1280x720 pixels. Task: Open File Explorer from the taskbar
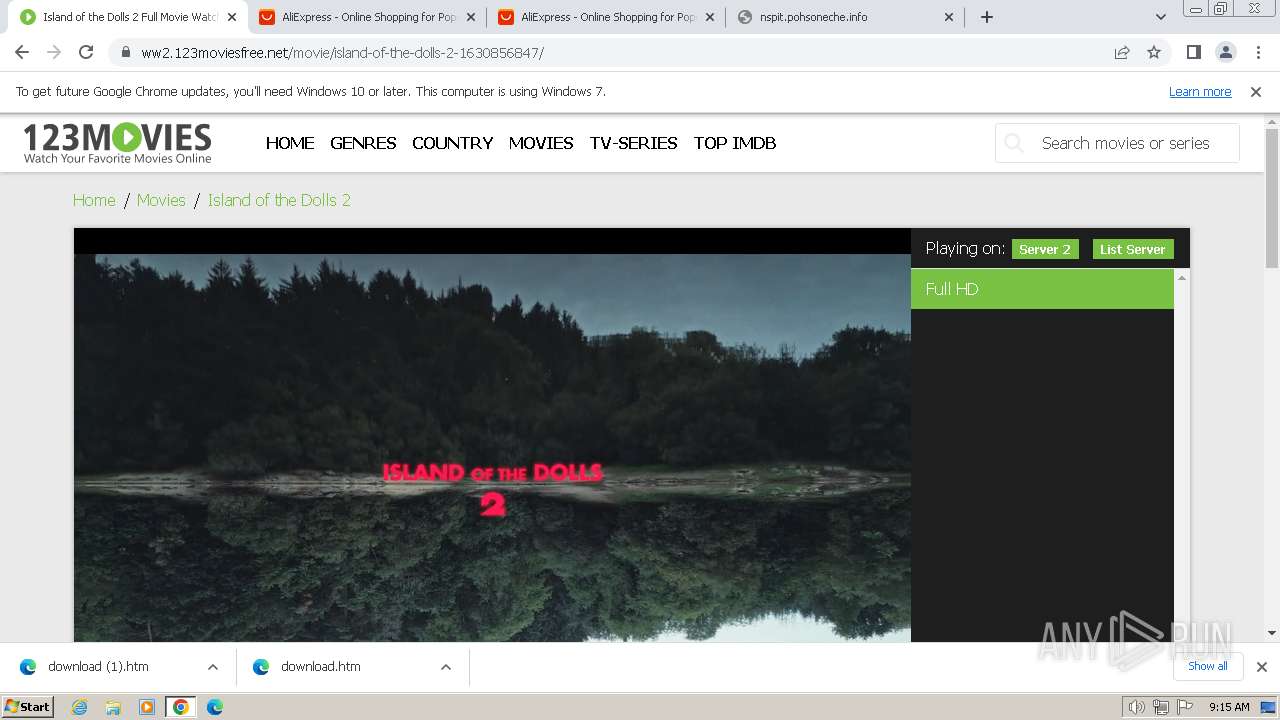[x=113, y=707]
